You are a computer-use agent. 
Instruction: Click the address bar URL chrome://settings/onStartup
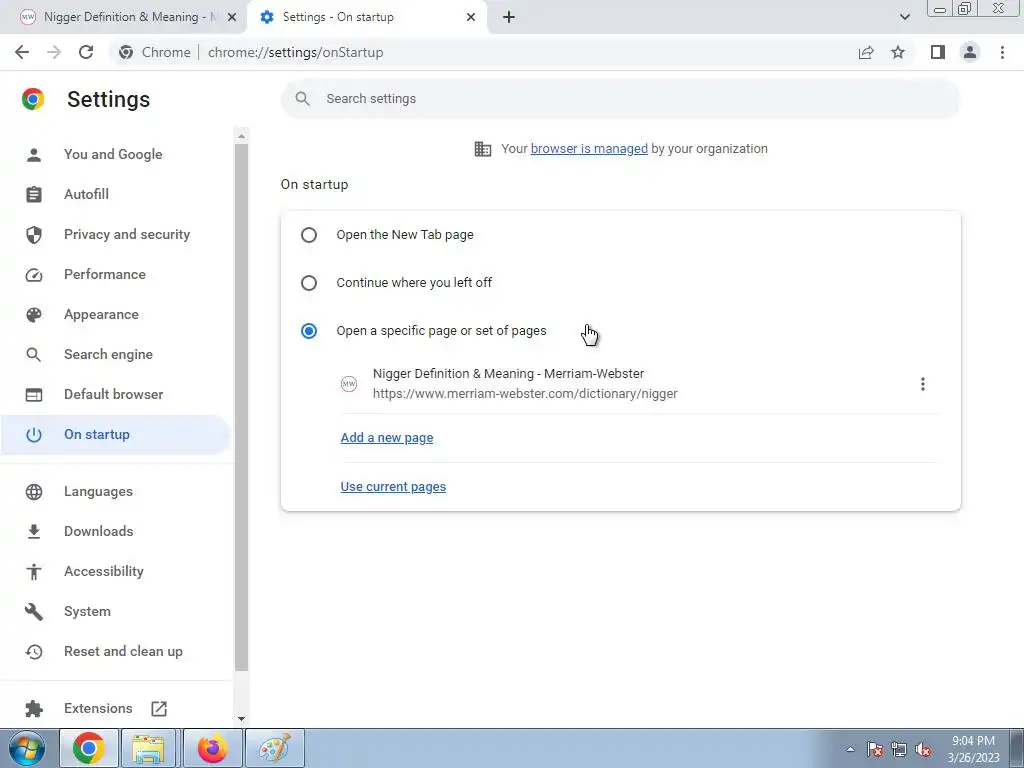click(295, 52)
